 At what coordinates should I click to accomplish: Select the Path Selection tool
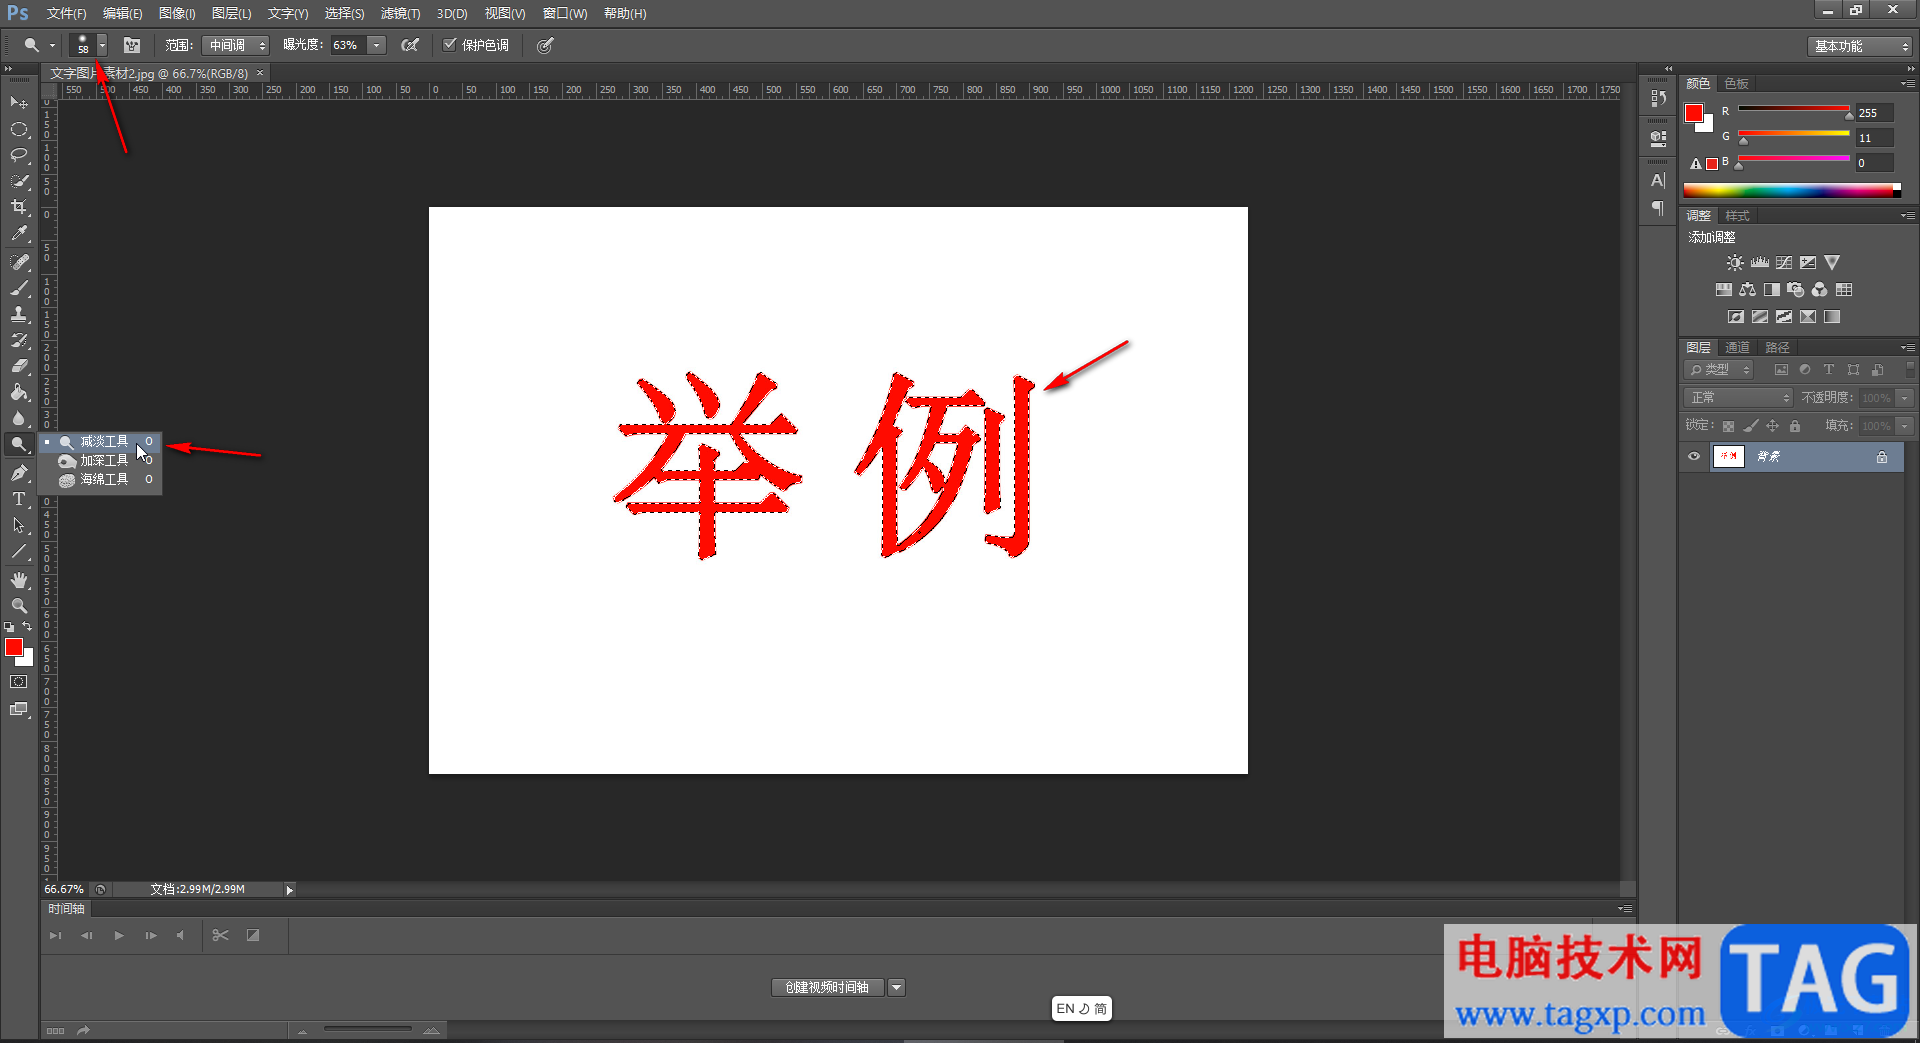(19, 525)
